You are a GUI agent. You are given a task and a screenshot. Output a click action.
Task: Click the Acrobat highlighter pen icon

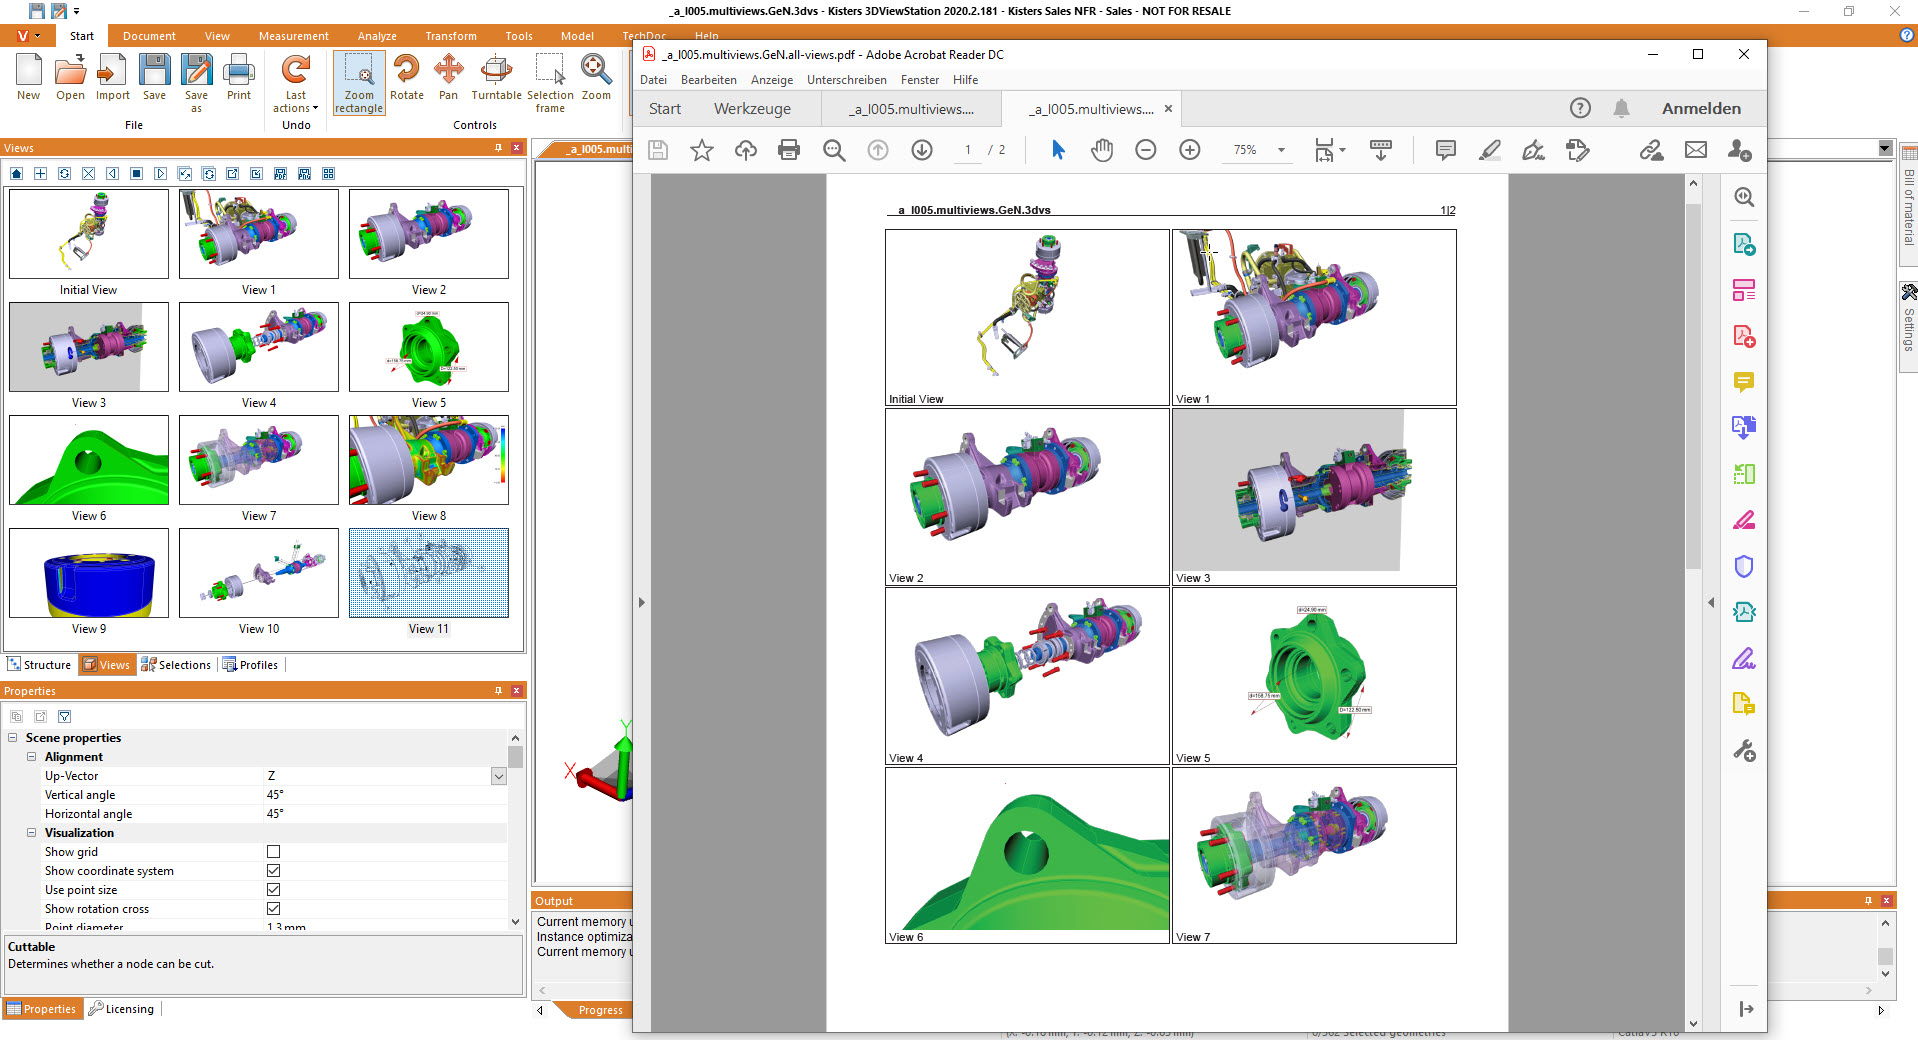(1489, 150)
